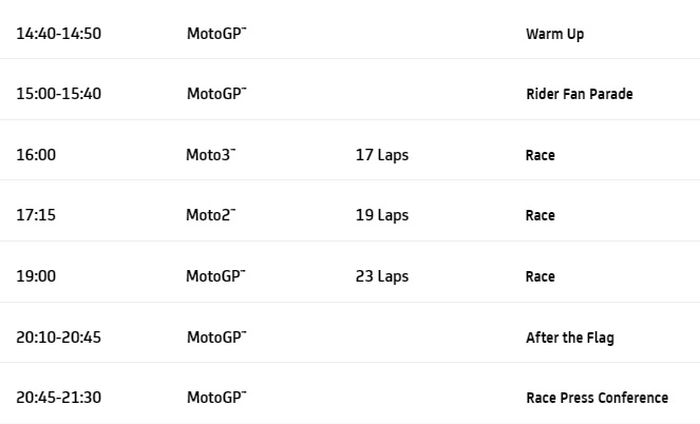This screenshot has width=700, height=424.
Task: Click the 23 Laps text
Action: 382,276
